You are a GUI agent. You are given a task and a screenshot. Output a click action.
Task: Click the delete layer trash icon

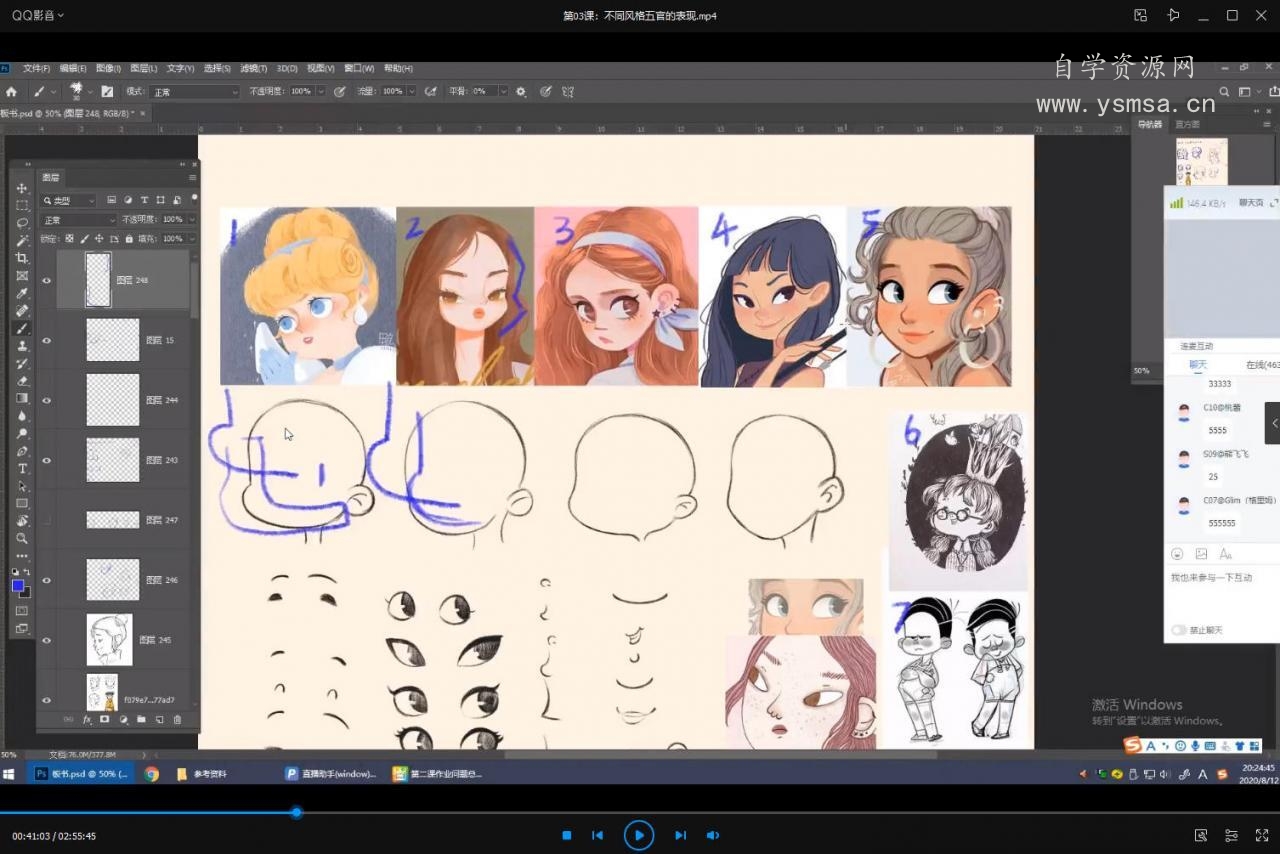pos(178,719)
